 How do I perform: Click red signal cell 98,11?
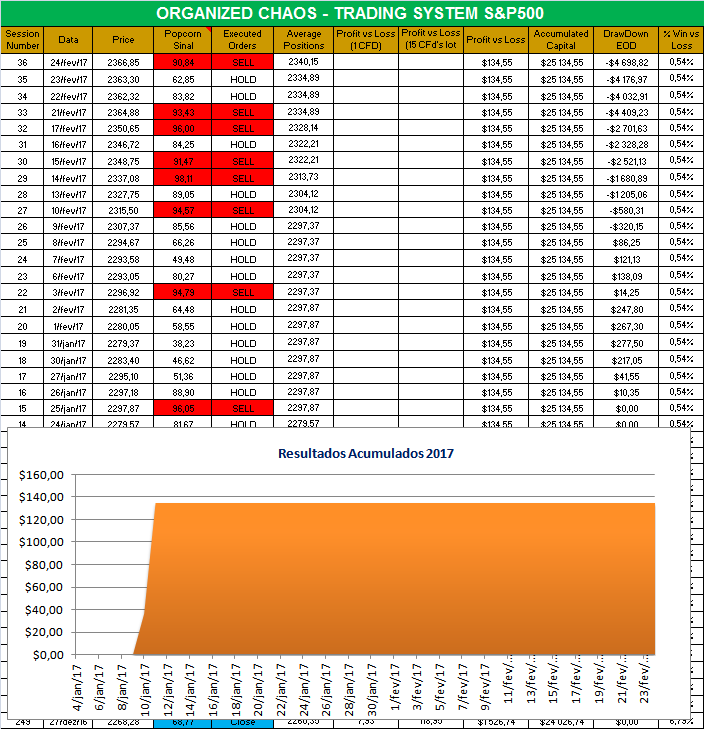click(x=183, y=178)
